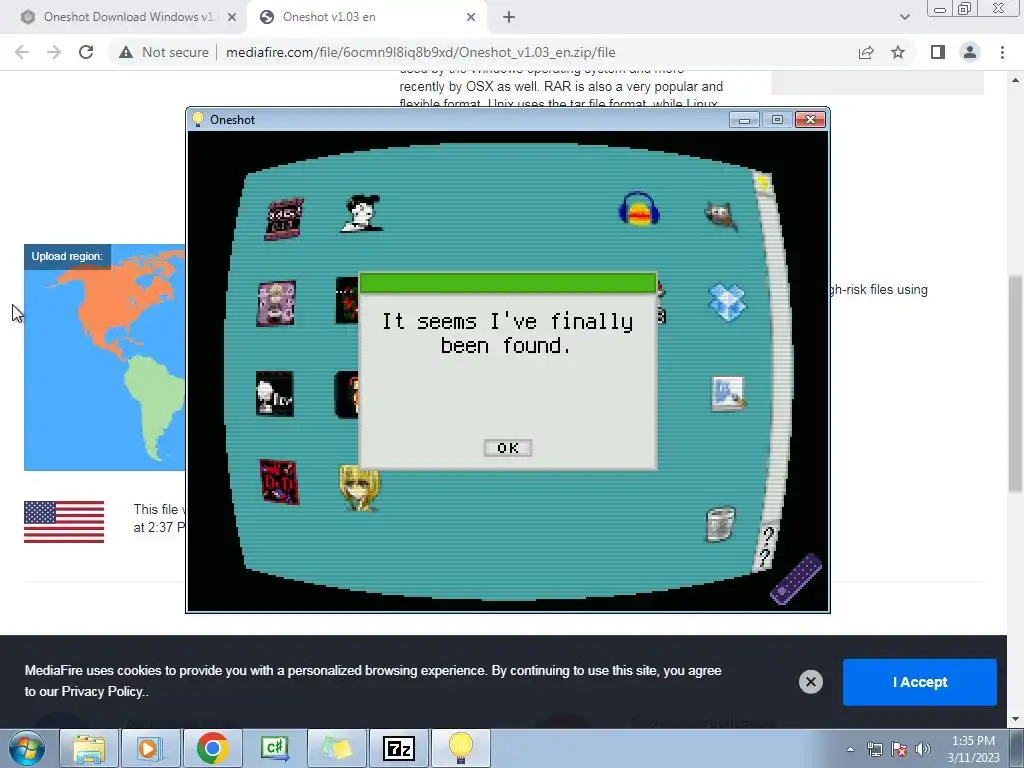Open the Chrome profile menu
Viewport: 1024px width, 768px height.
tap(970, 52)
